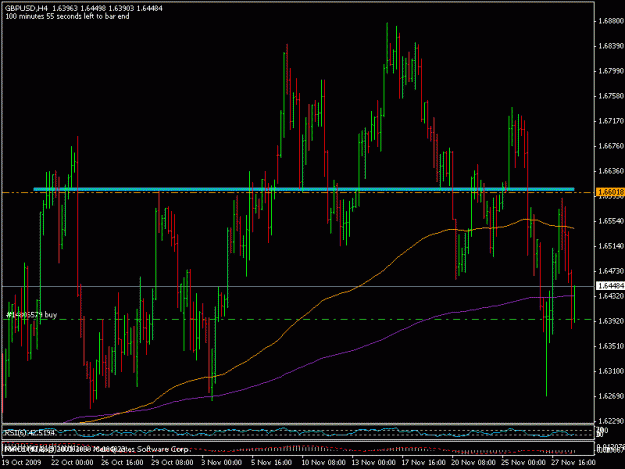625x469 pixels.
Task: Click the '#14806579 buy' order label
Action: tap(31, 315)
